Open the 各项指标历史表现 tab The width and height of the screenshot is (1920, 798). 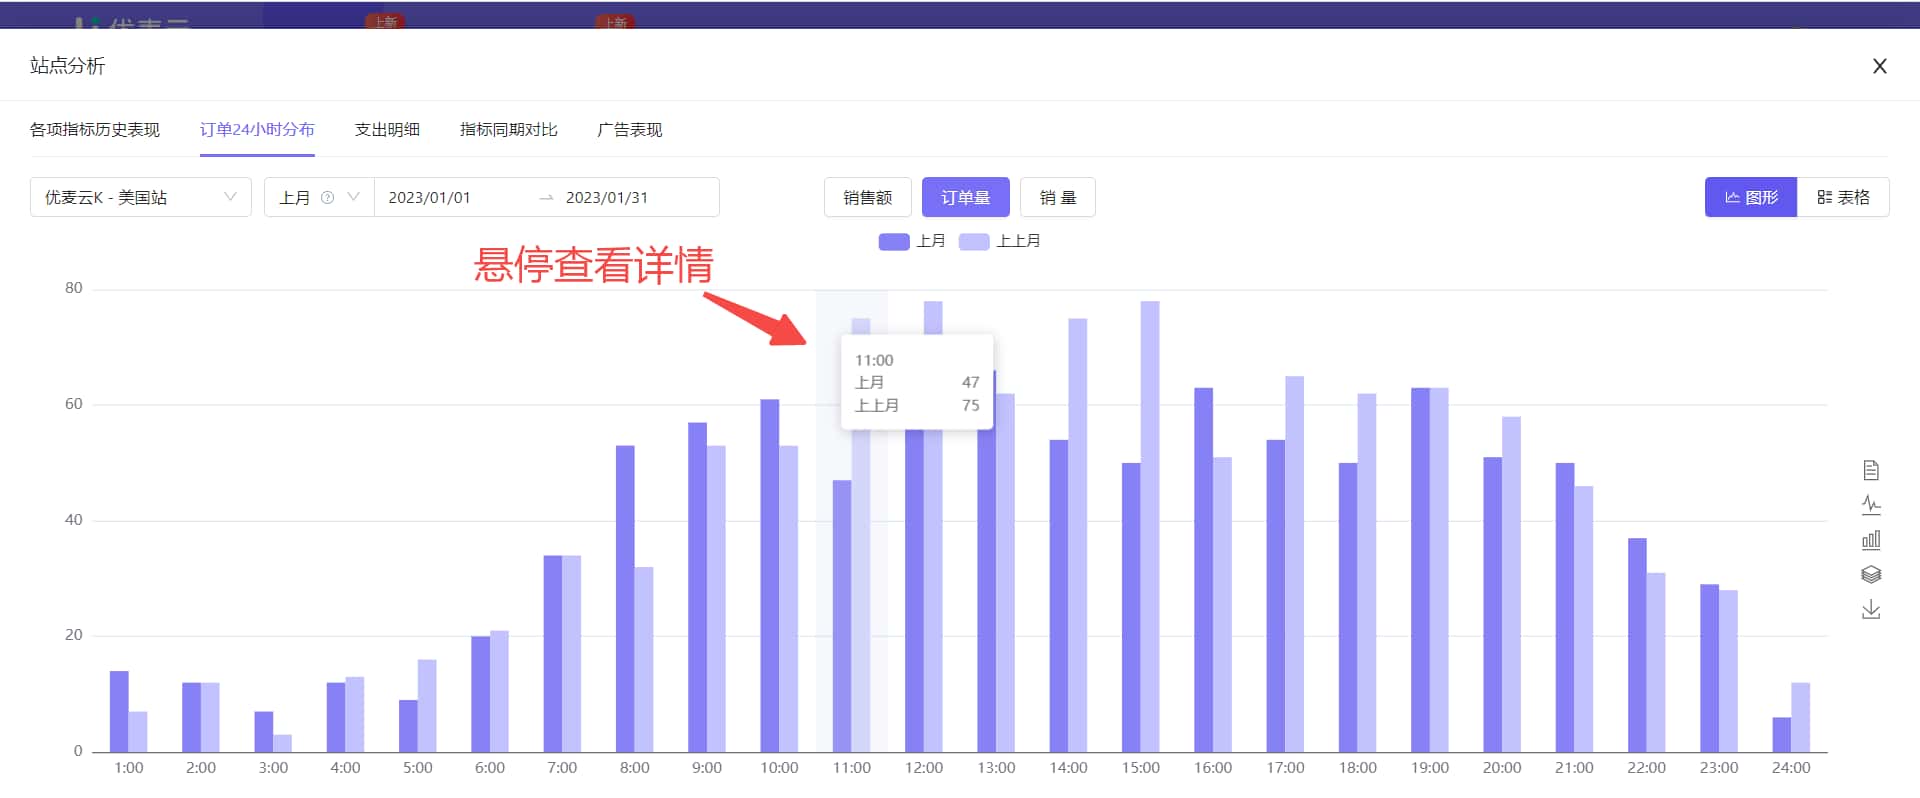point(95,130)
